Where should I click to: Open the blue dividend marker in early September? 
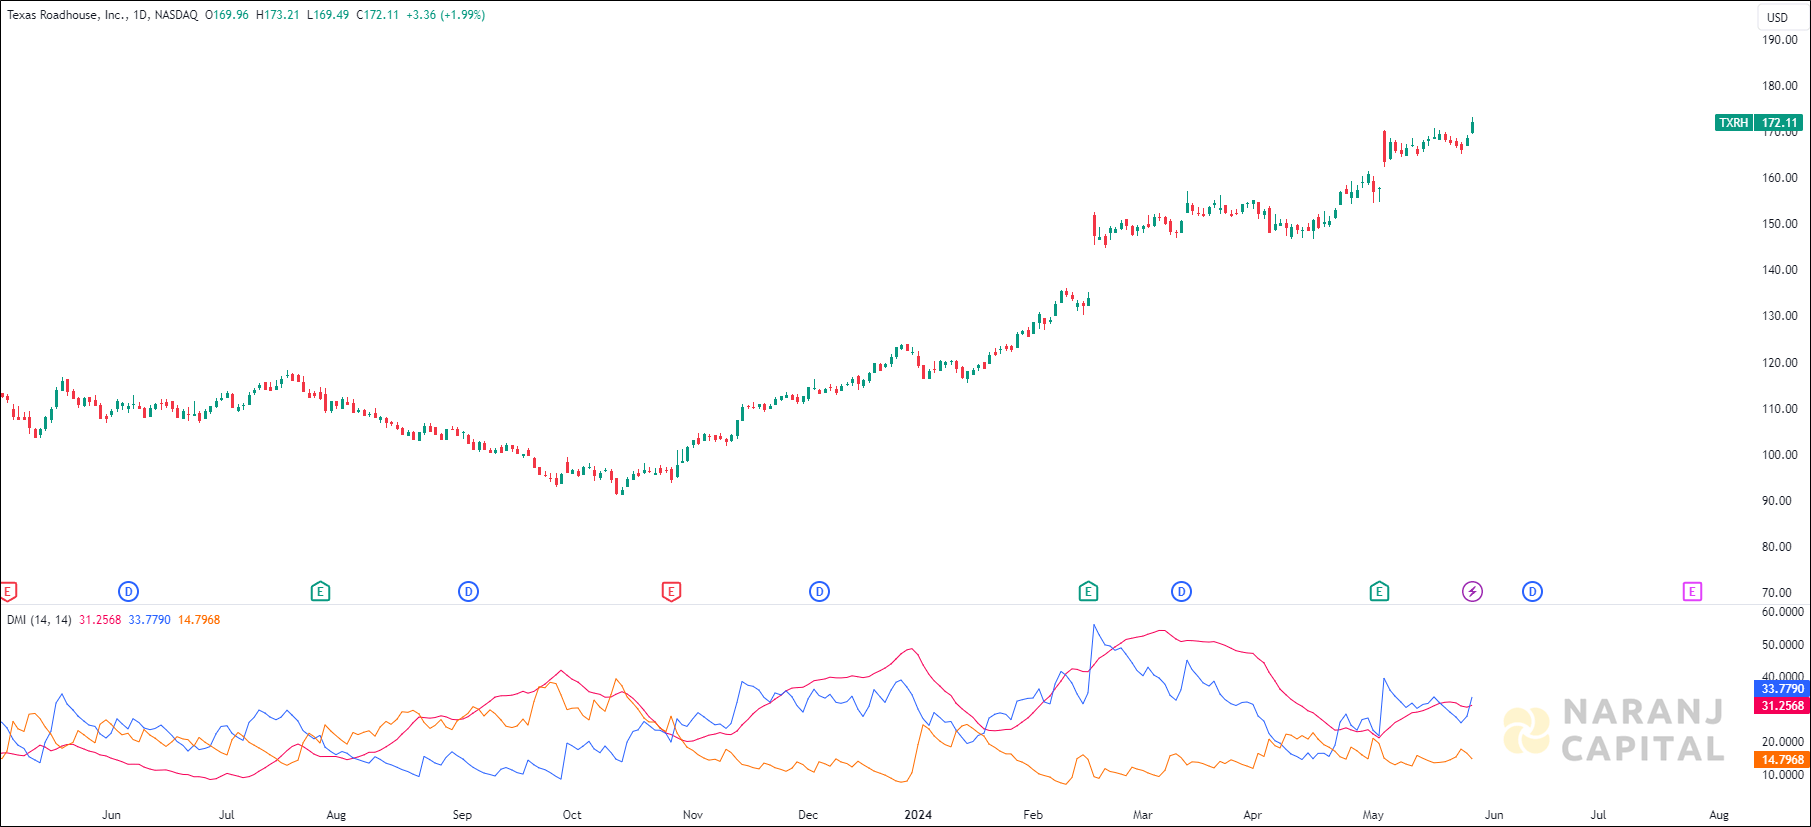pos(468,592)
